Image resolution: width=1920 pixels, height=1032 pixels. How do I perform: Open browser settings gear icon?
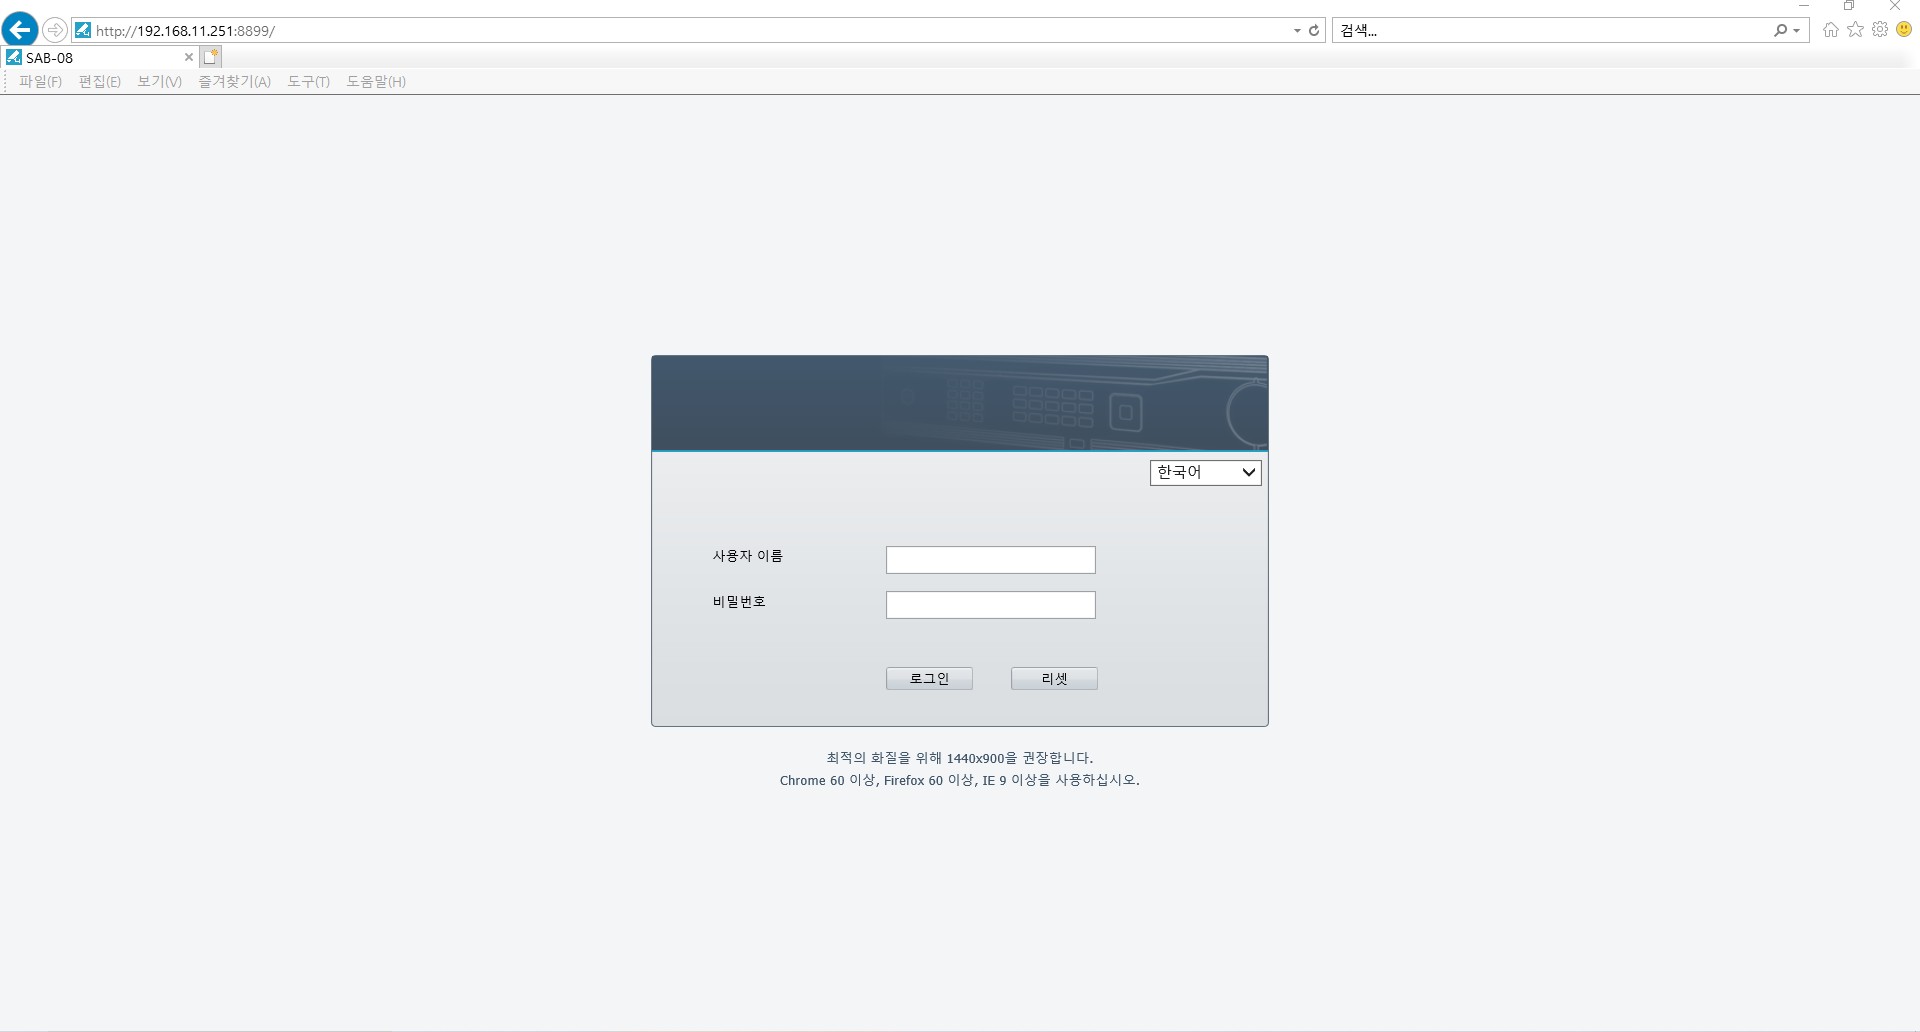coord(1880,30)
